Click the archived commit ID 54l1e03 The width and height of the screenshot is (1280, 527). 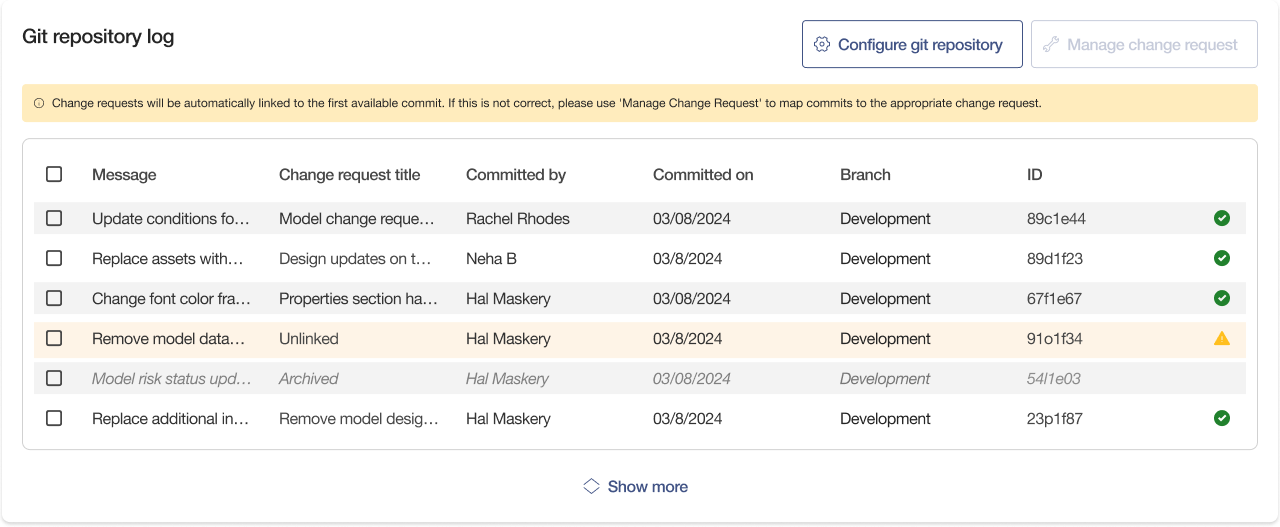1055,378
